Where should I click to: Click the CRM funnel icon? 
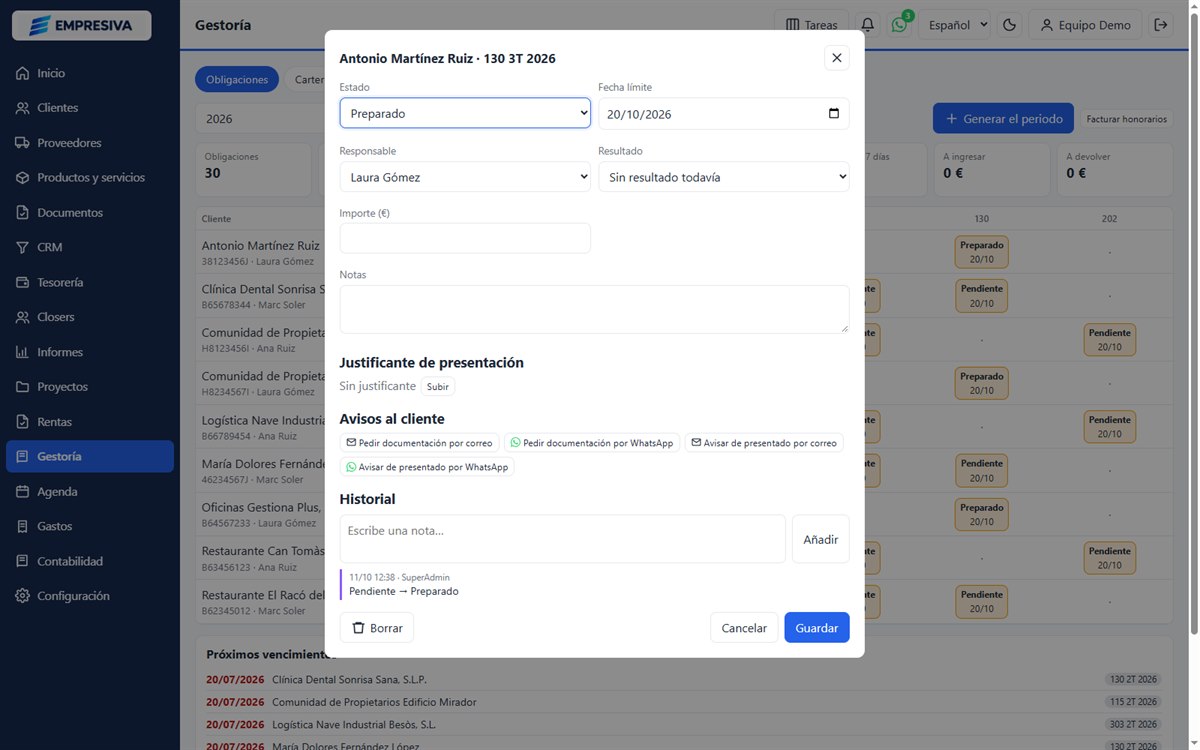pyautogui.click(x=22, y=247)
